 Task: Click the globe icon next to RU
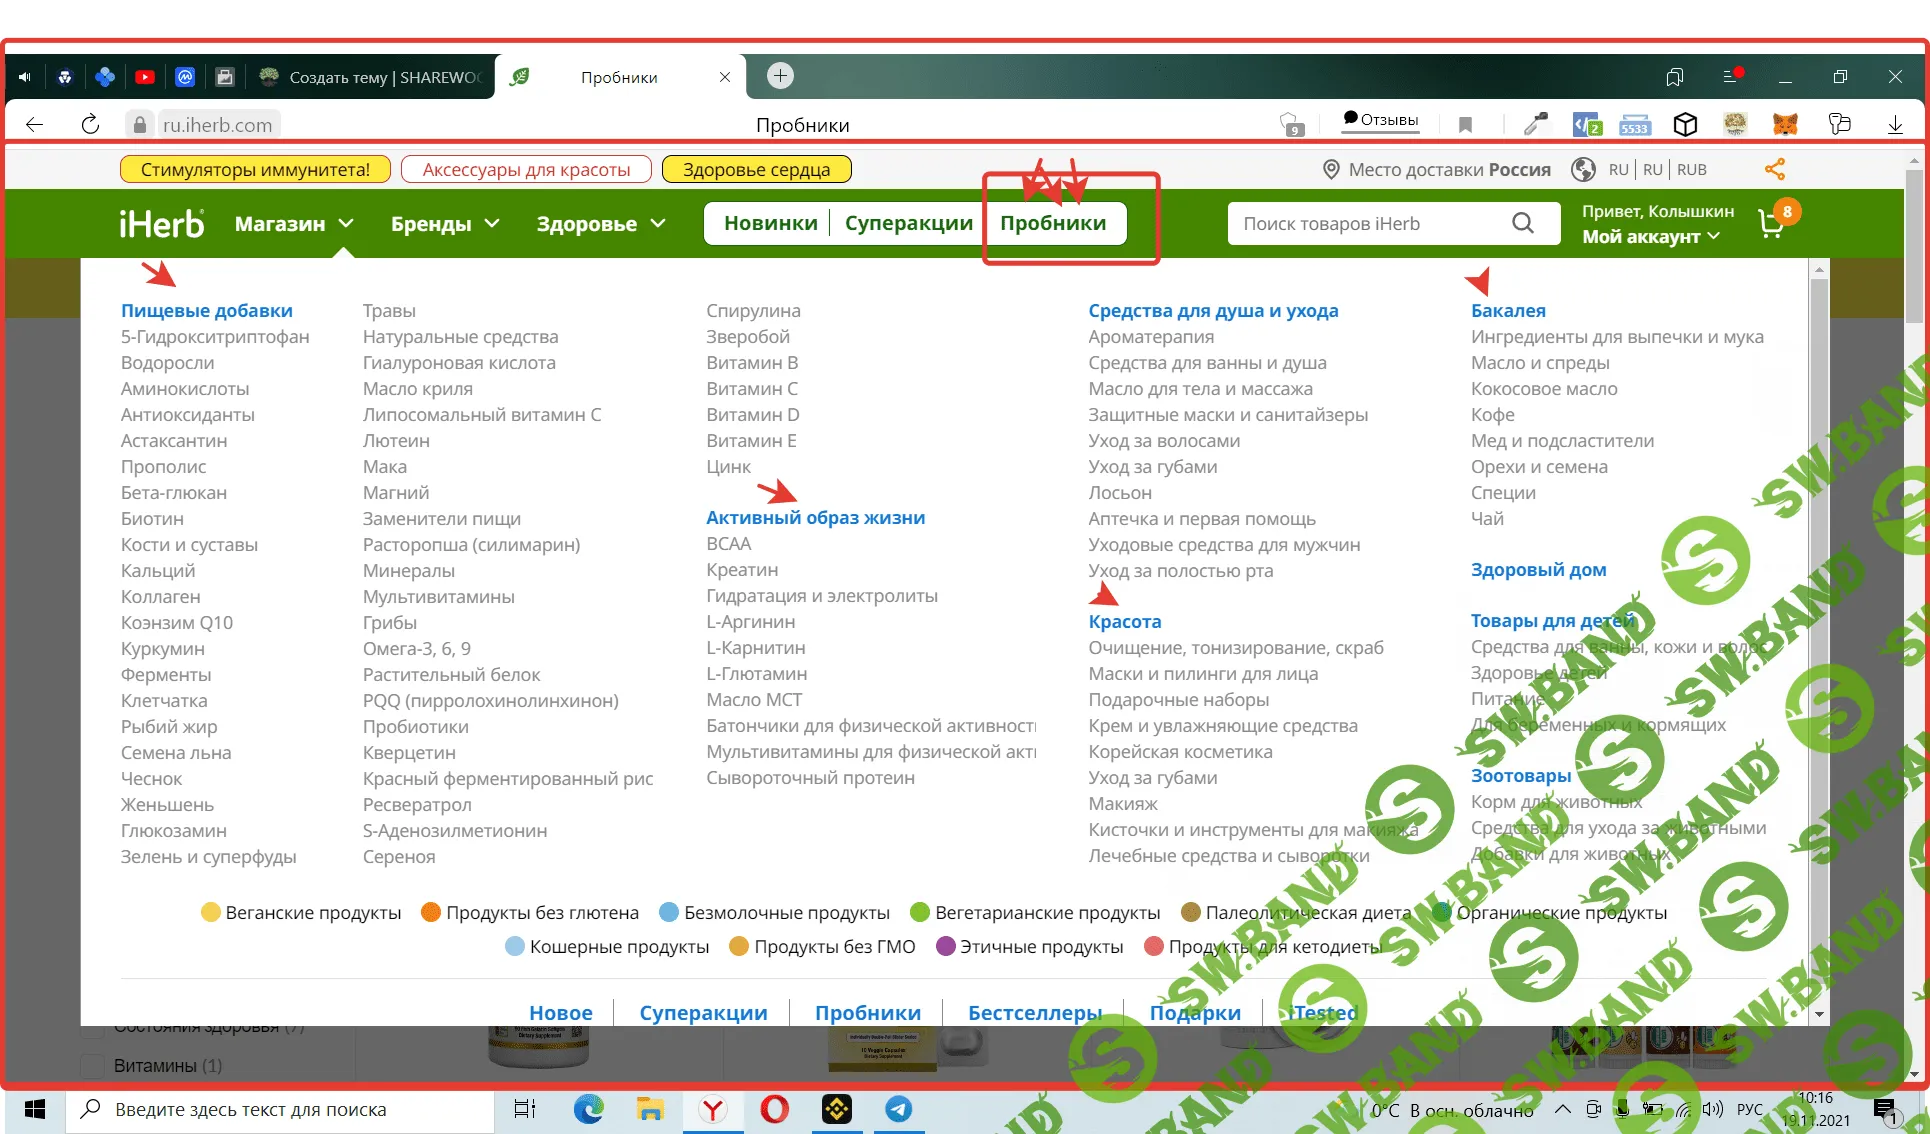coord(1583,169)
